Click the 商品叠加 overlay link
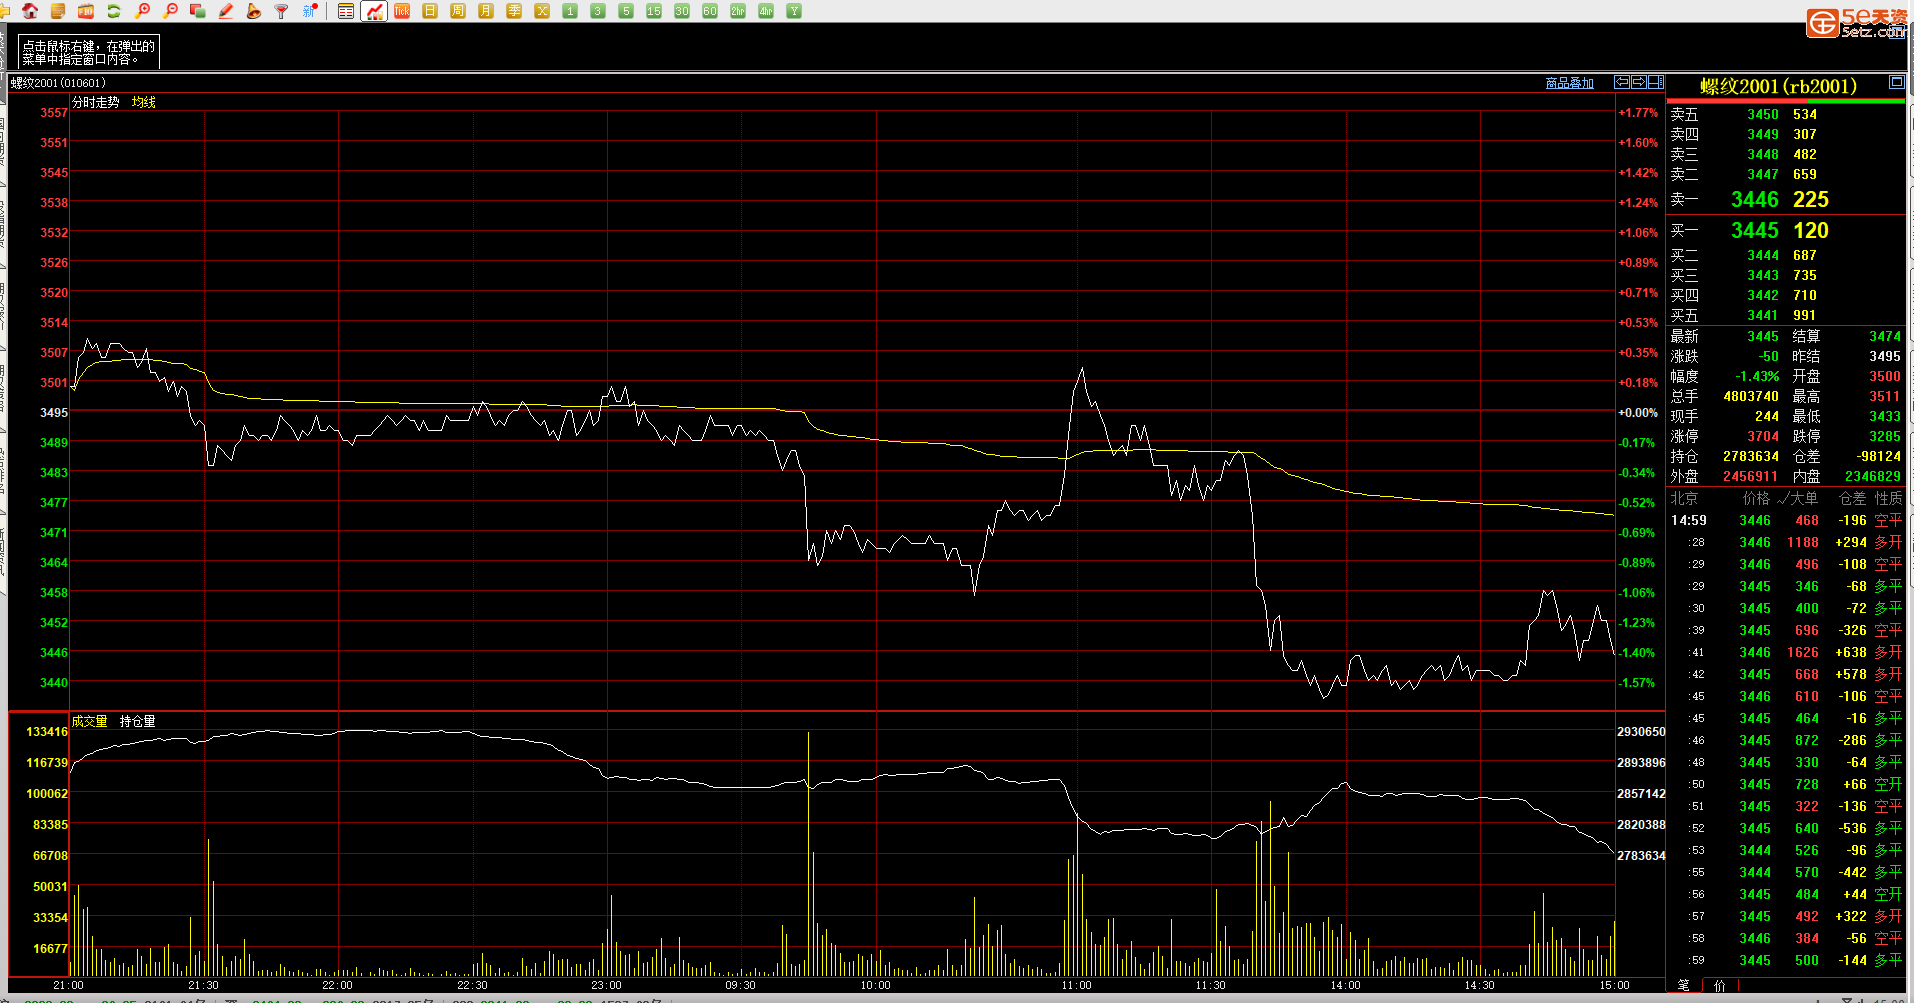 click(x=1569, y=83)
